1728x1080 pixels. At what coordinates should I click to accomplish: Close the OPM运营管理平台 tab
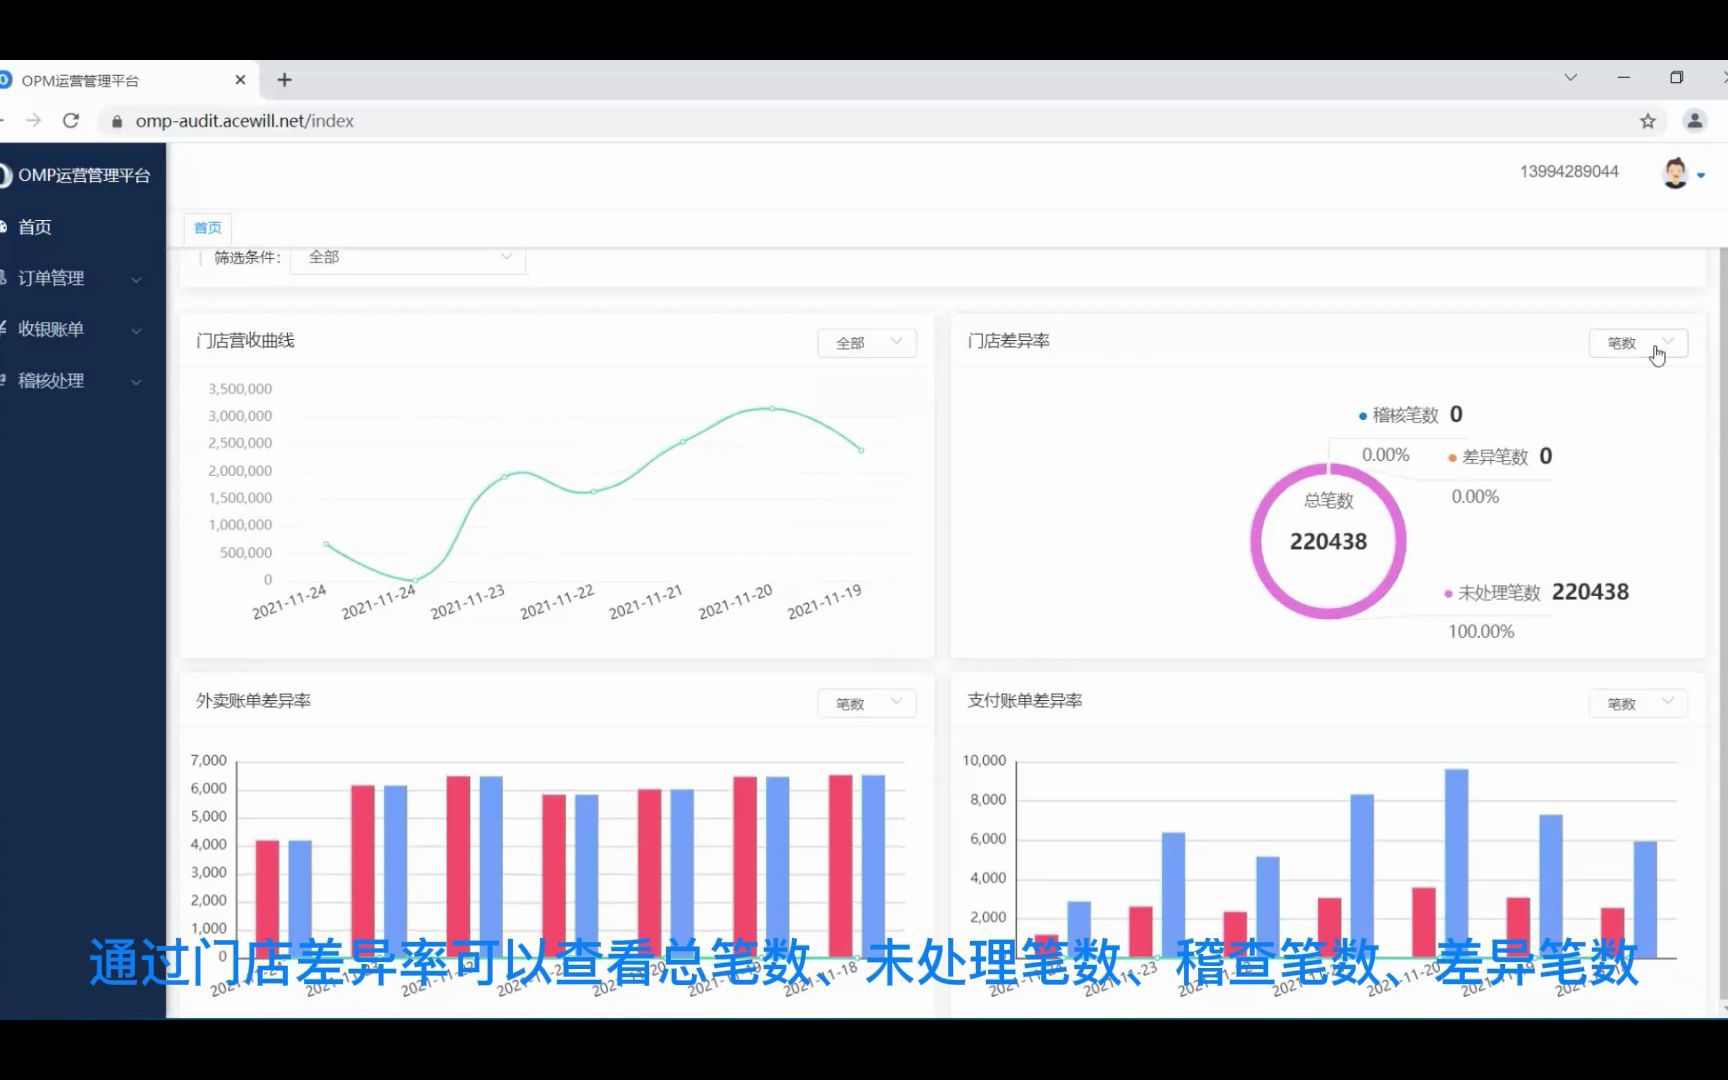[x=240, y=80]
